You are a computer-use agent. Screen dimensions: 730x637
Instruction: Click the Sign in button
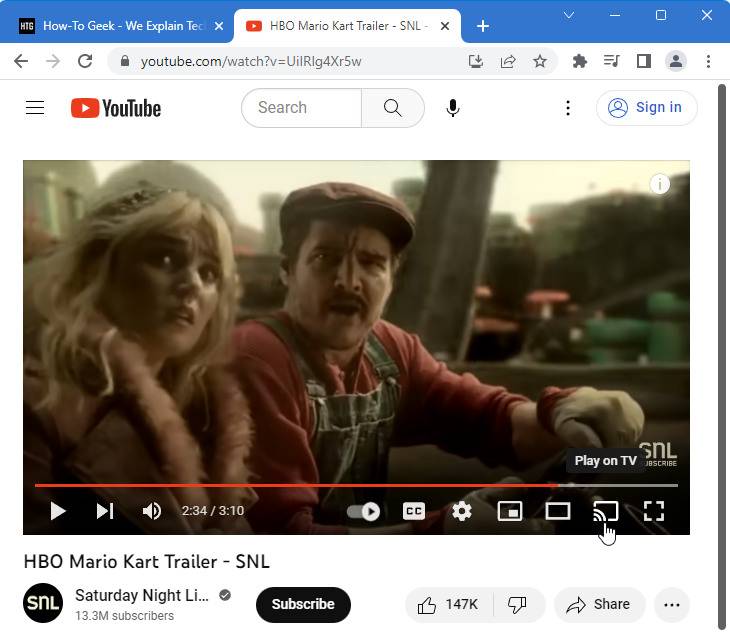click(x=647, y=108)
